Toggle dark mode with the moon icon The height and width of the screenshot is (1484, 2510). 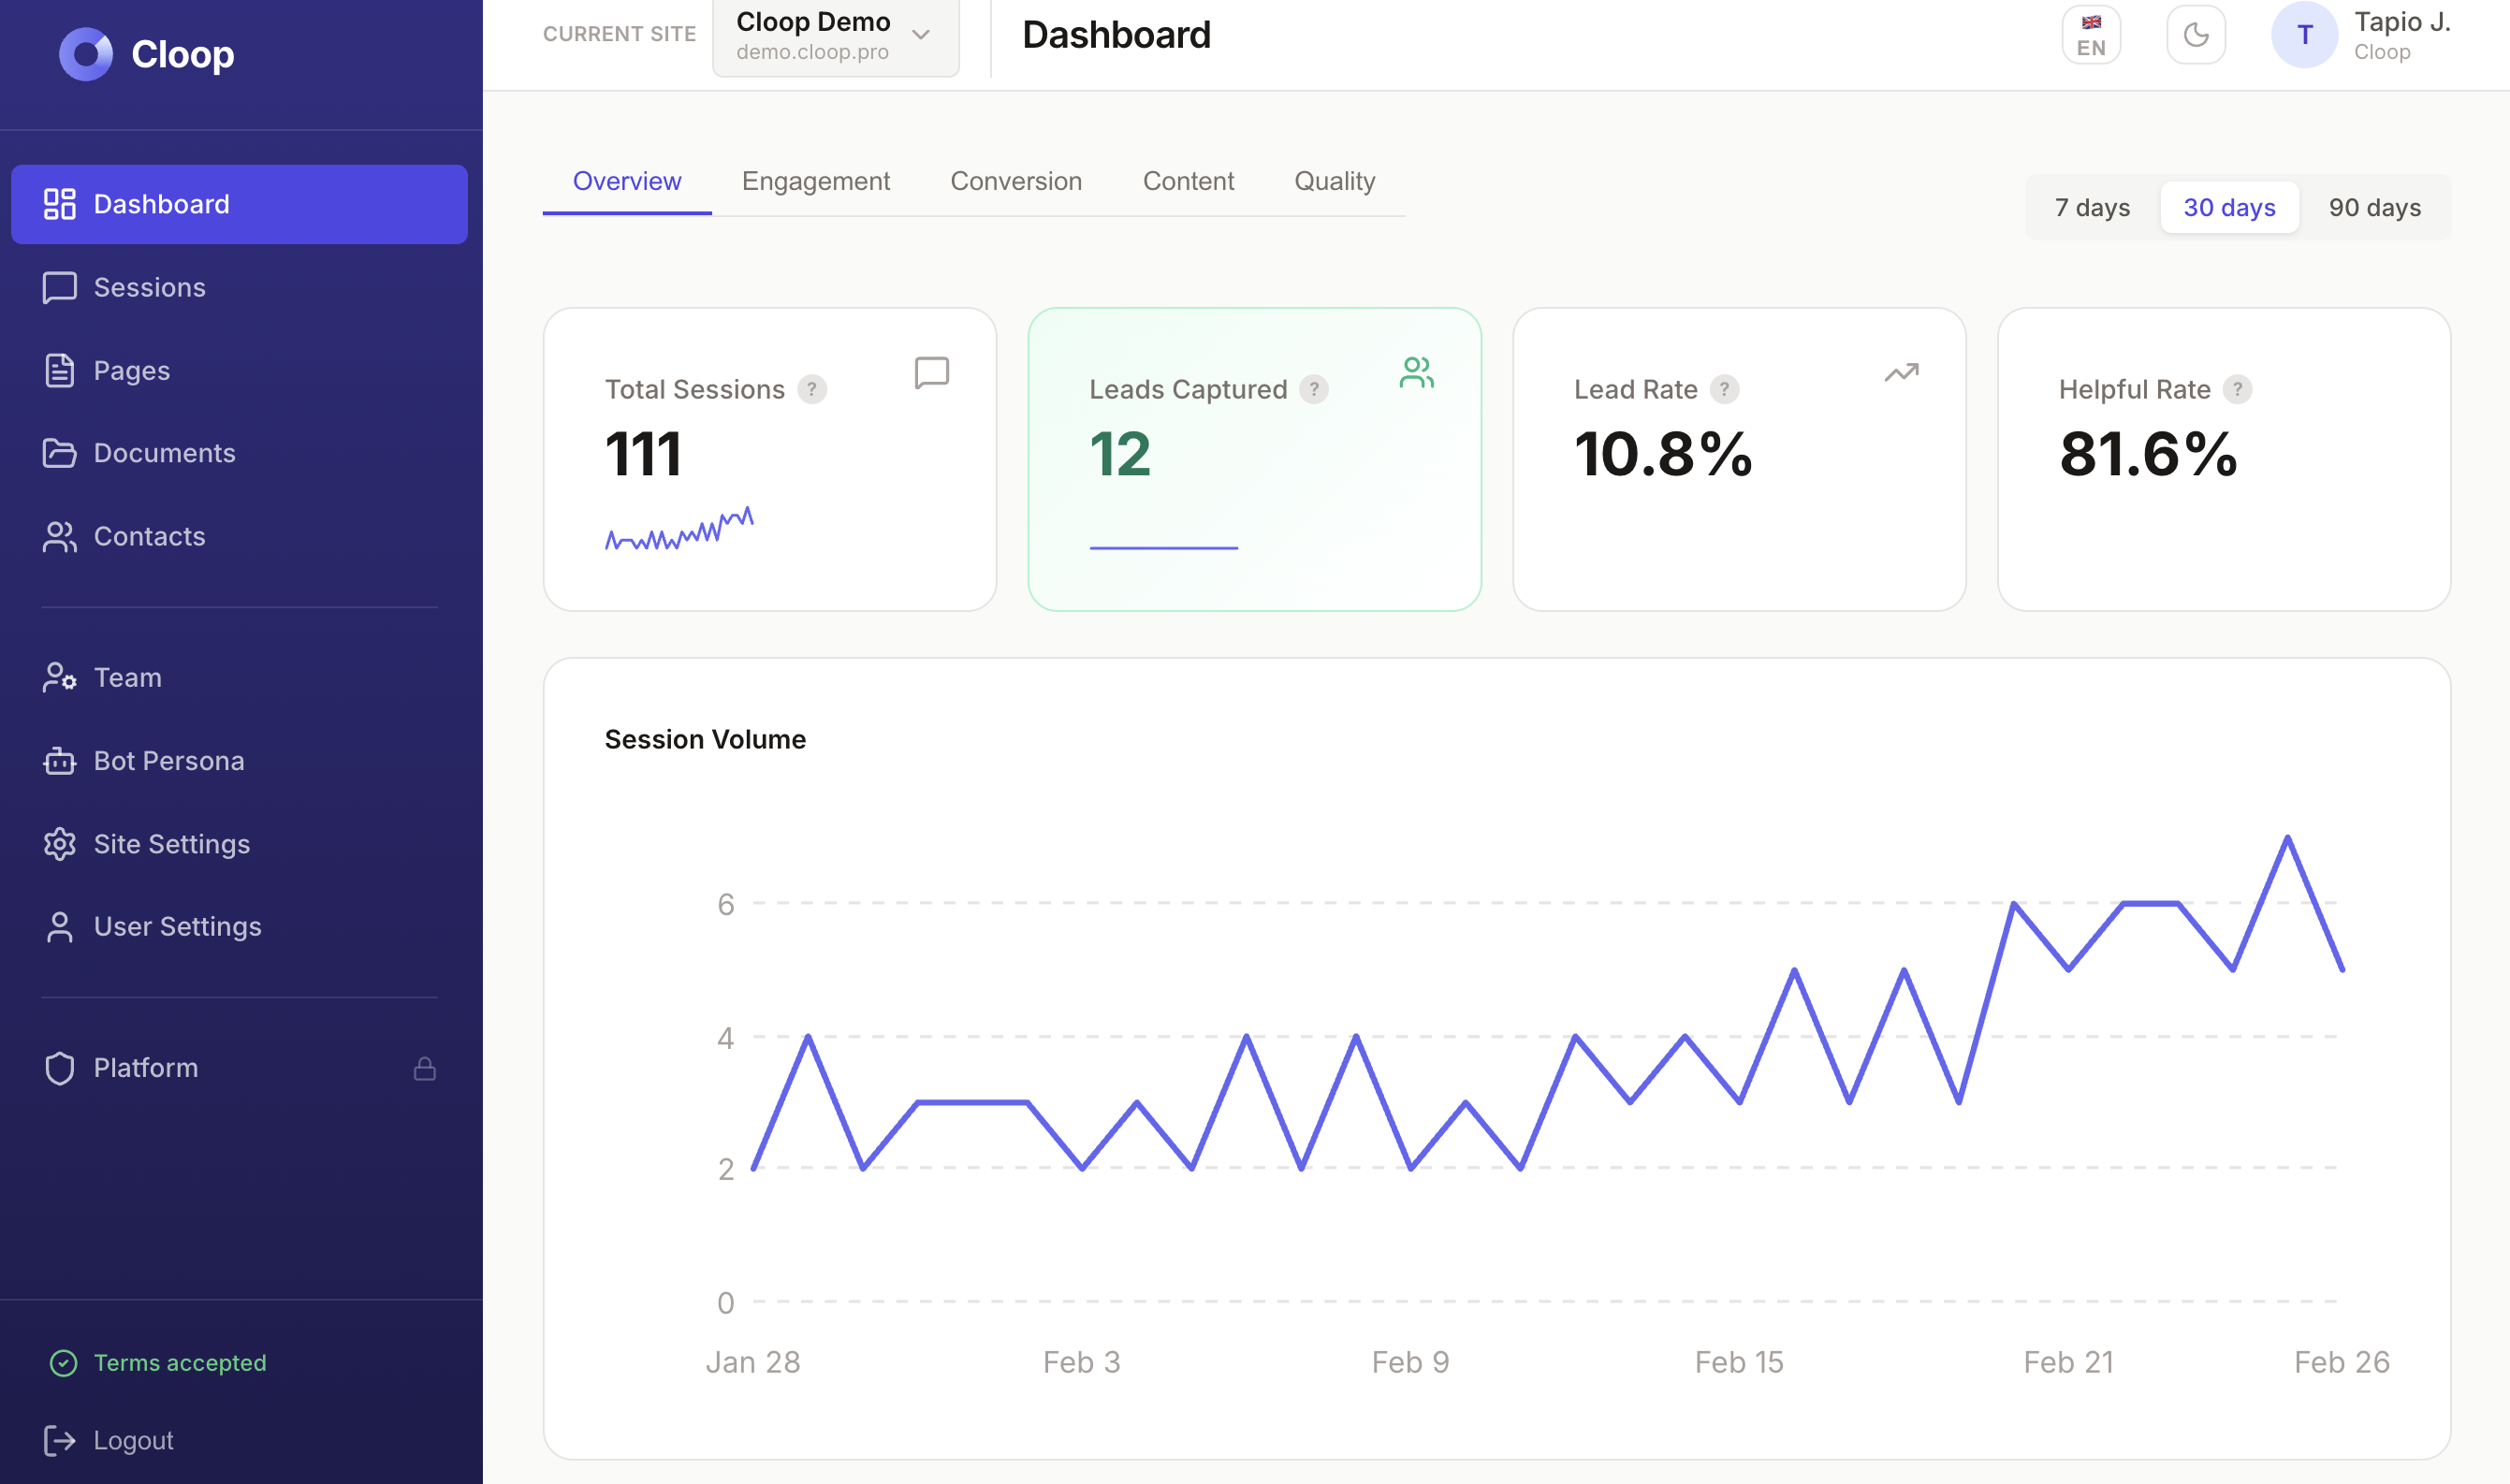(x=2196, y=34)
